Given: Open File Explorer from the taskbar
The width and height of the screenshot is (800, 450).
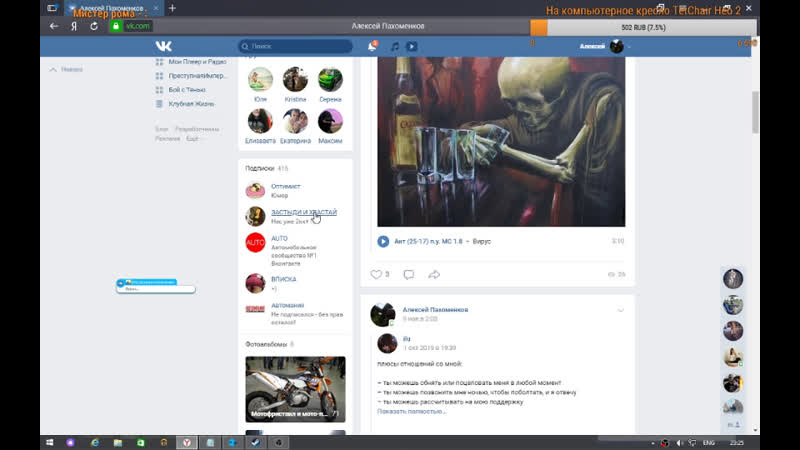Looking at the screenshot, I should pyautogui.click(x=118, y=442).
